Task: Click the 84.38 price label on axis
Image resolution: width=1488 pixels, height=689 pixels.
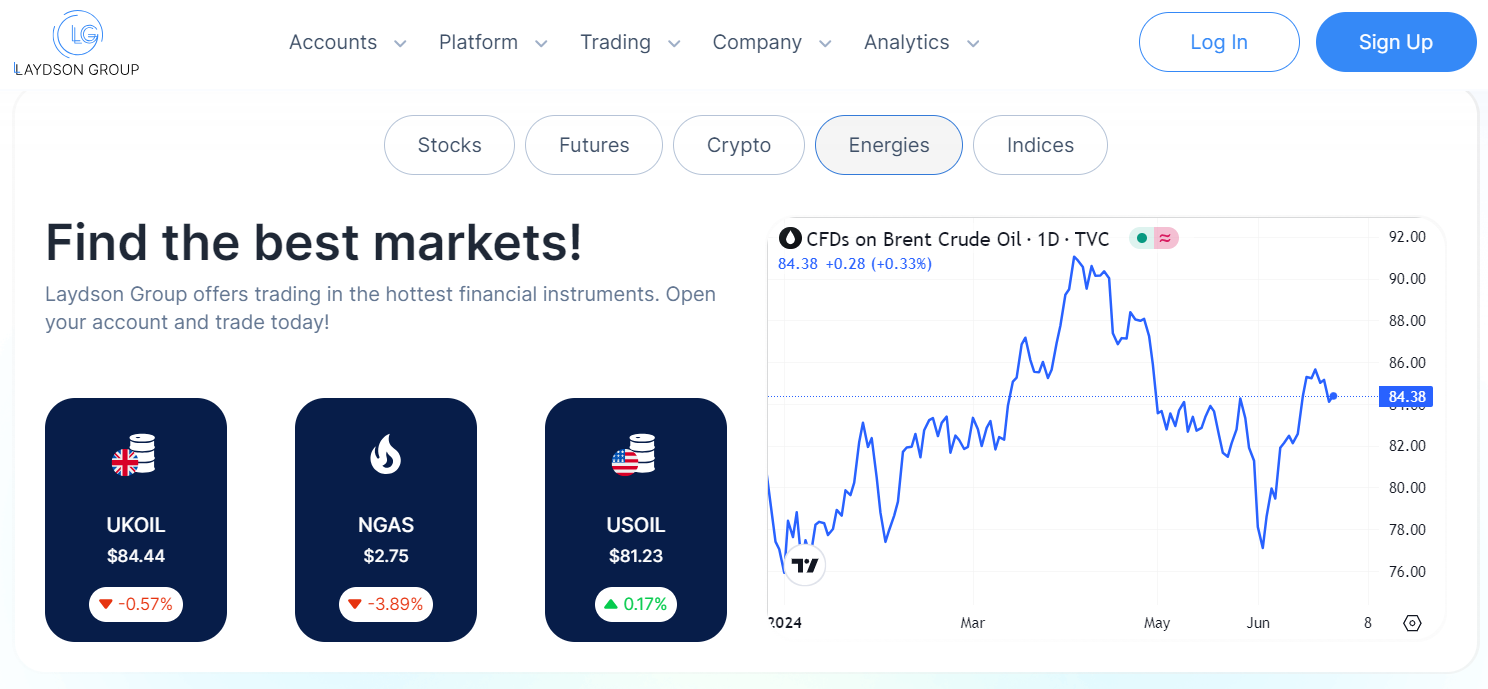Action: [x=1405, y=397]
